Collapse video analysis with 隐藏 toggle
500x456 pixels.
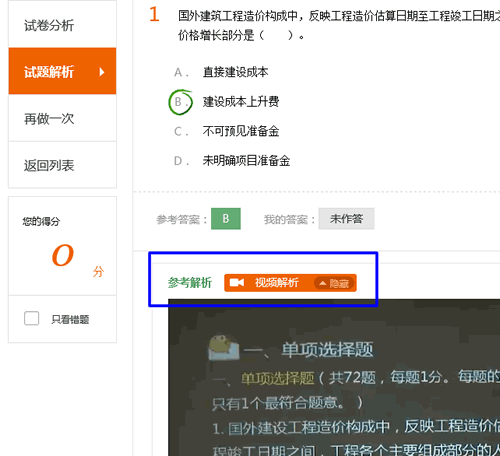click(334, 283)
